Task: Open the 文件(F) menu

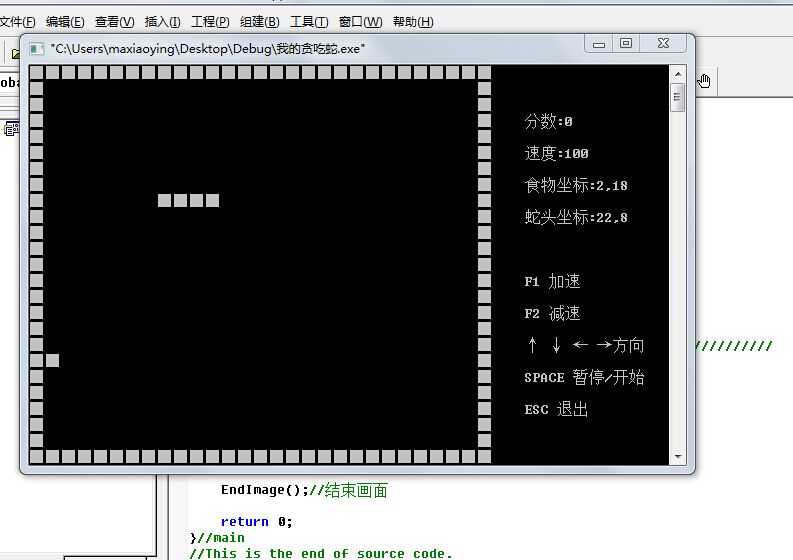Action: pyautogui.click(x=17, y=22)
